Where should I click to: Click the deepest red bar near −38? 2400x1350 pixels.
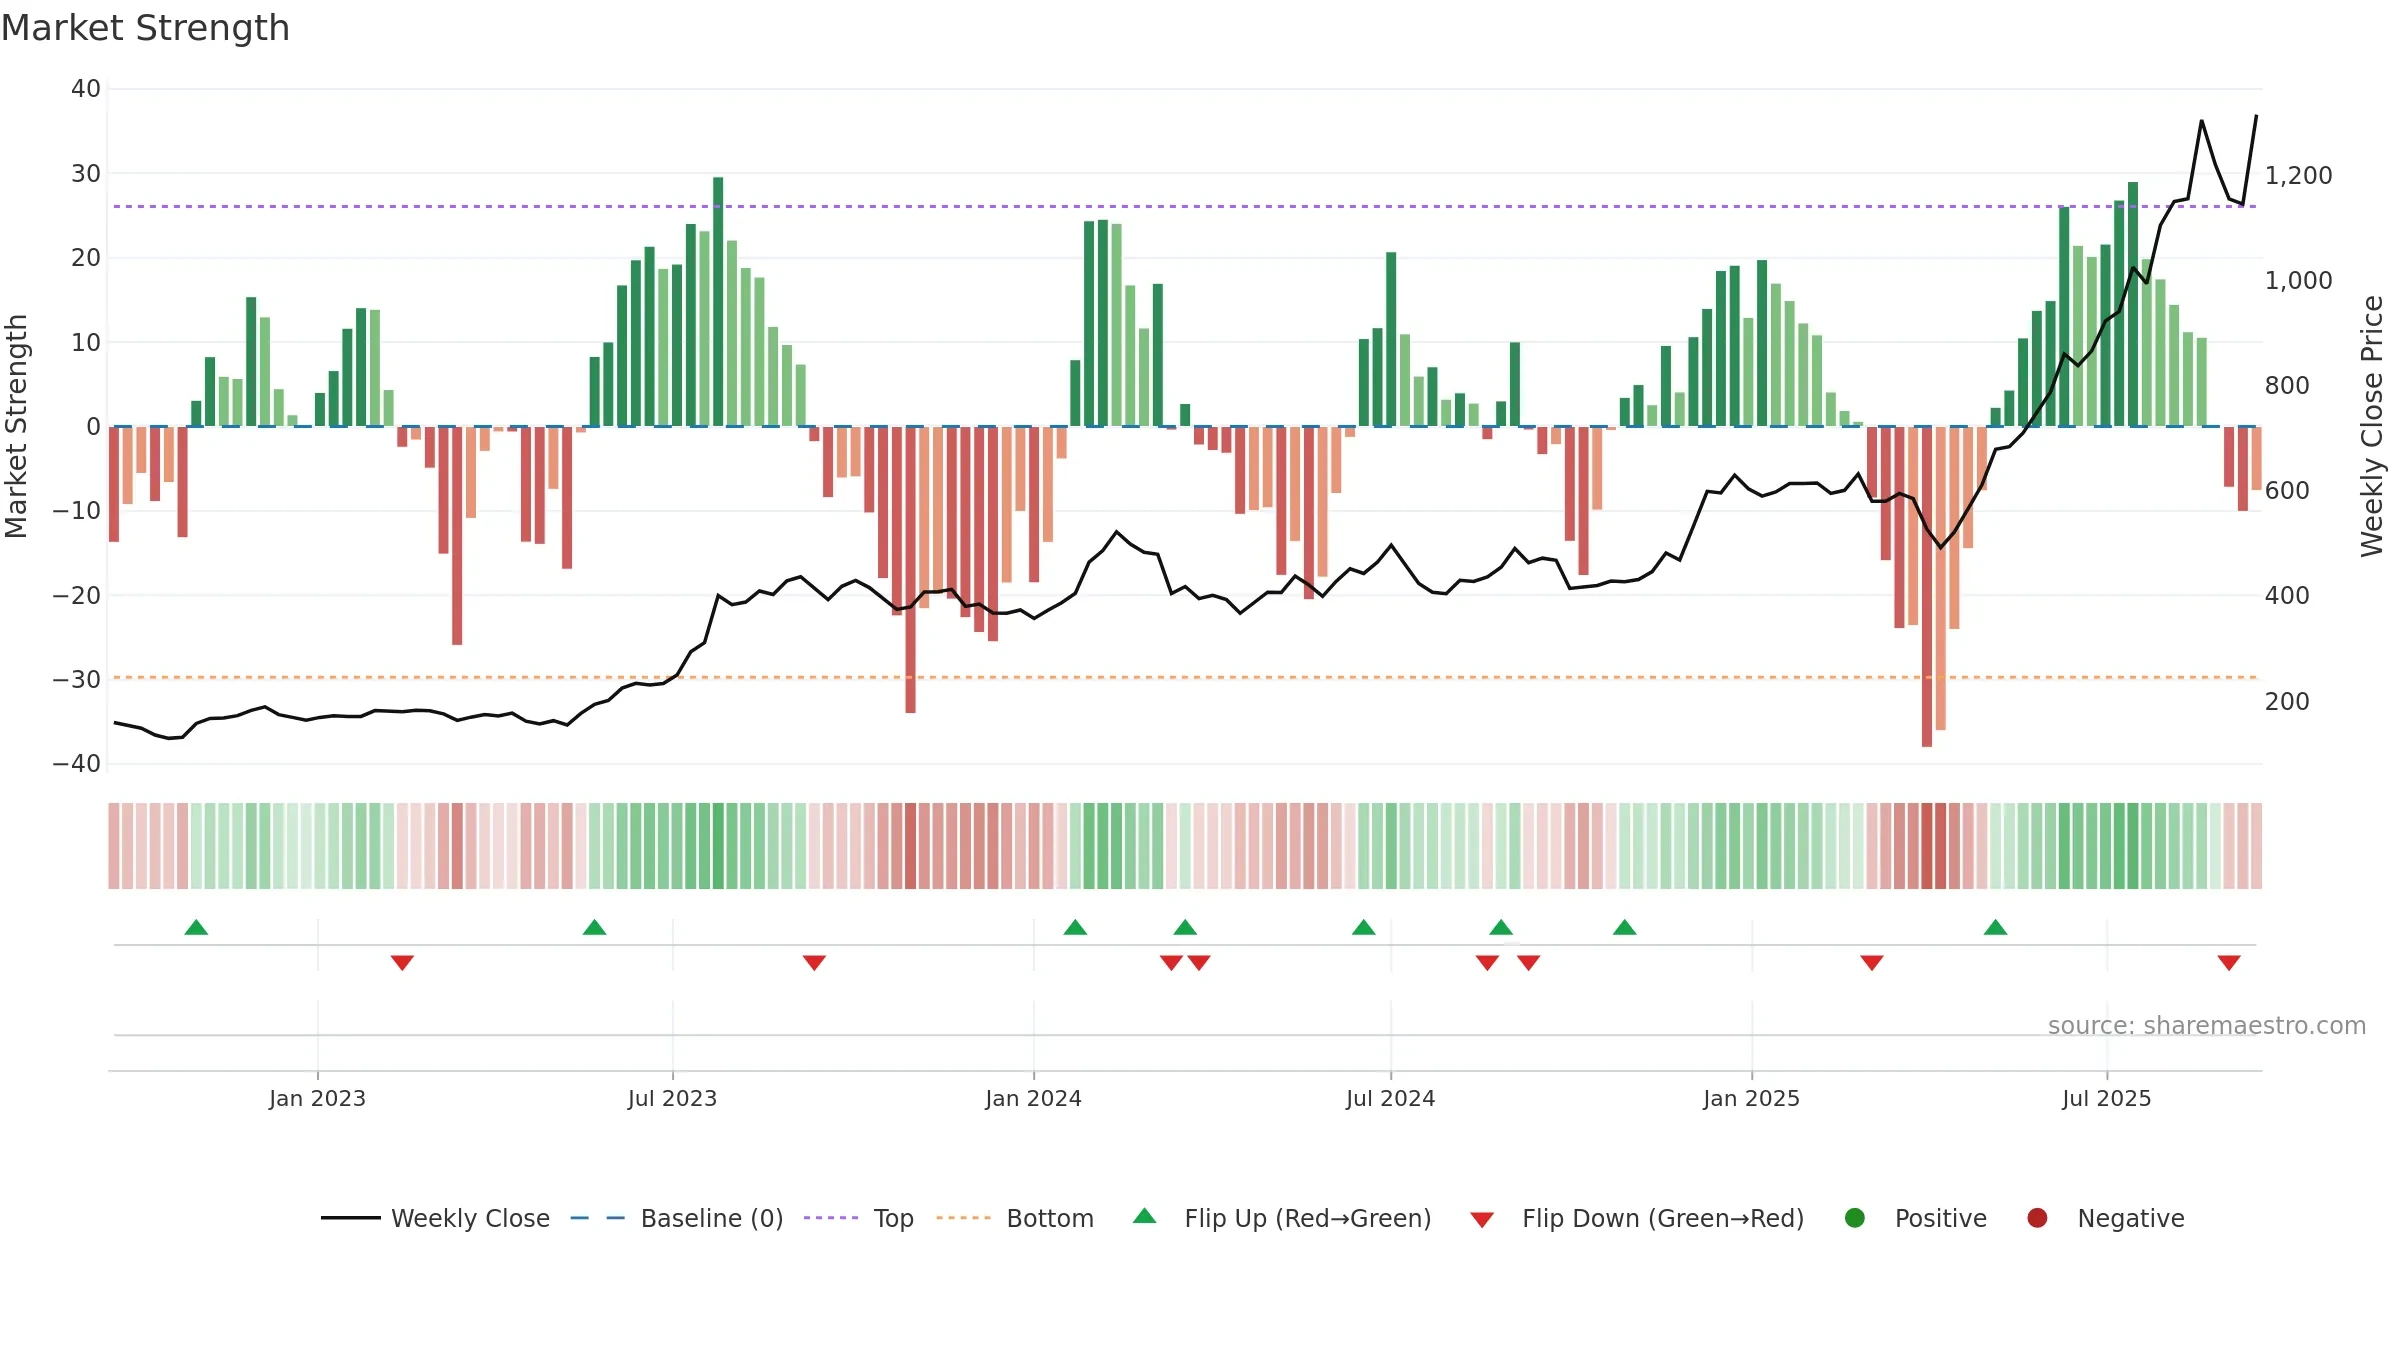click(x=1927, y=587)
